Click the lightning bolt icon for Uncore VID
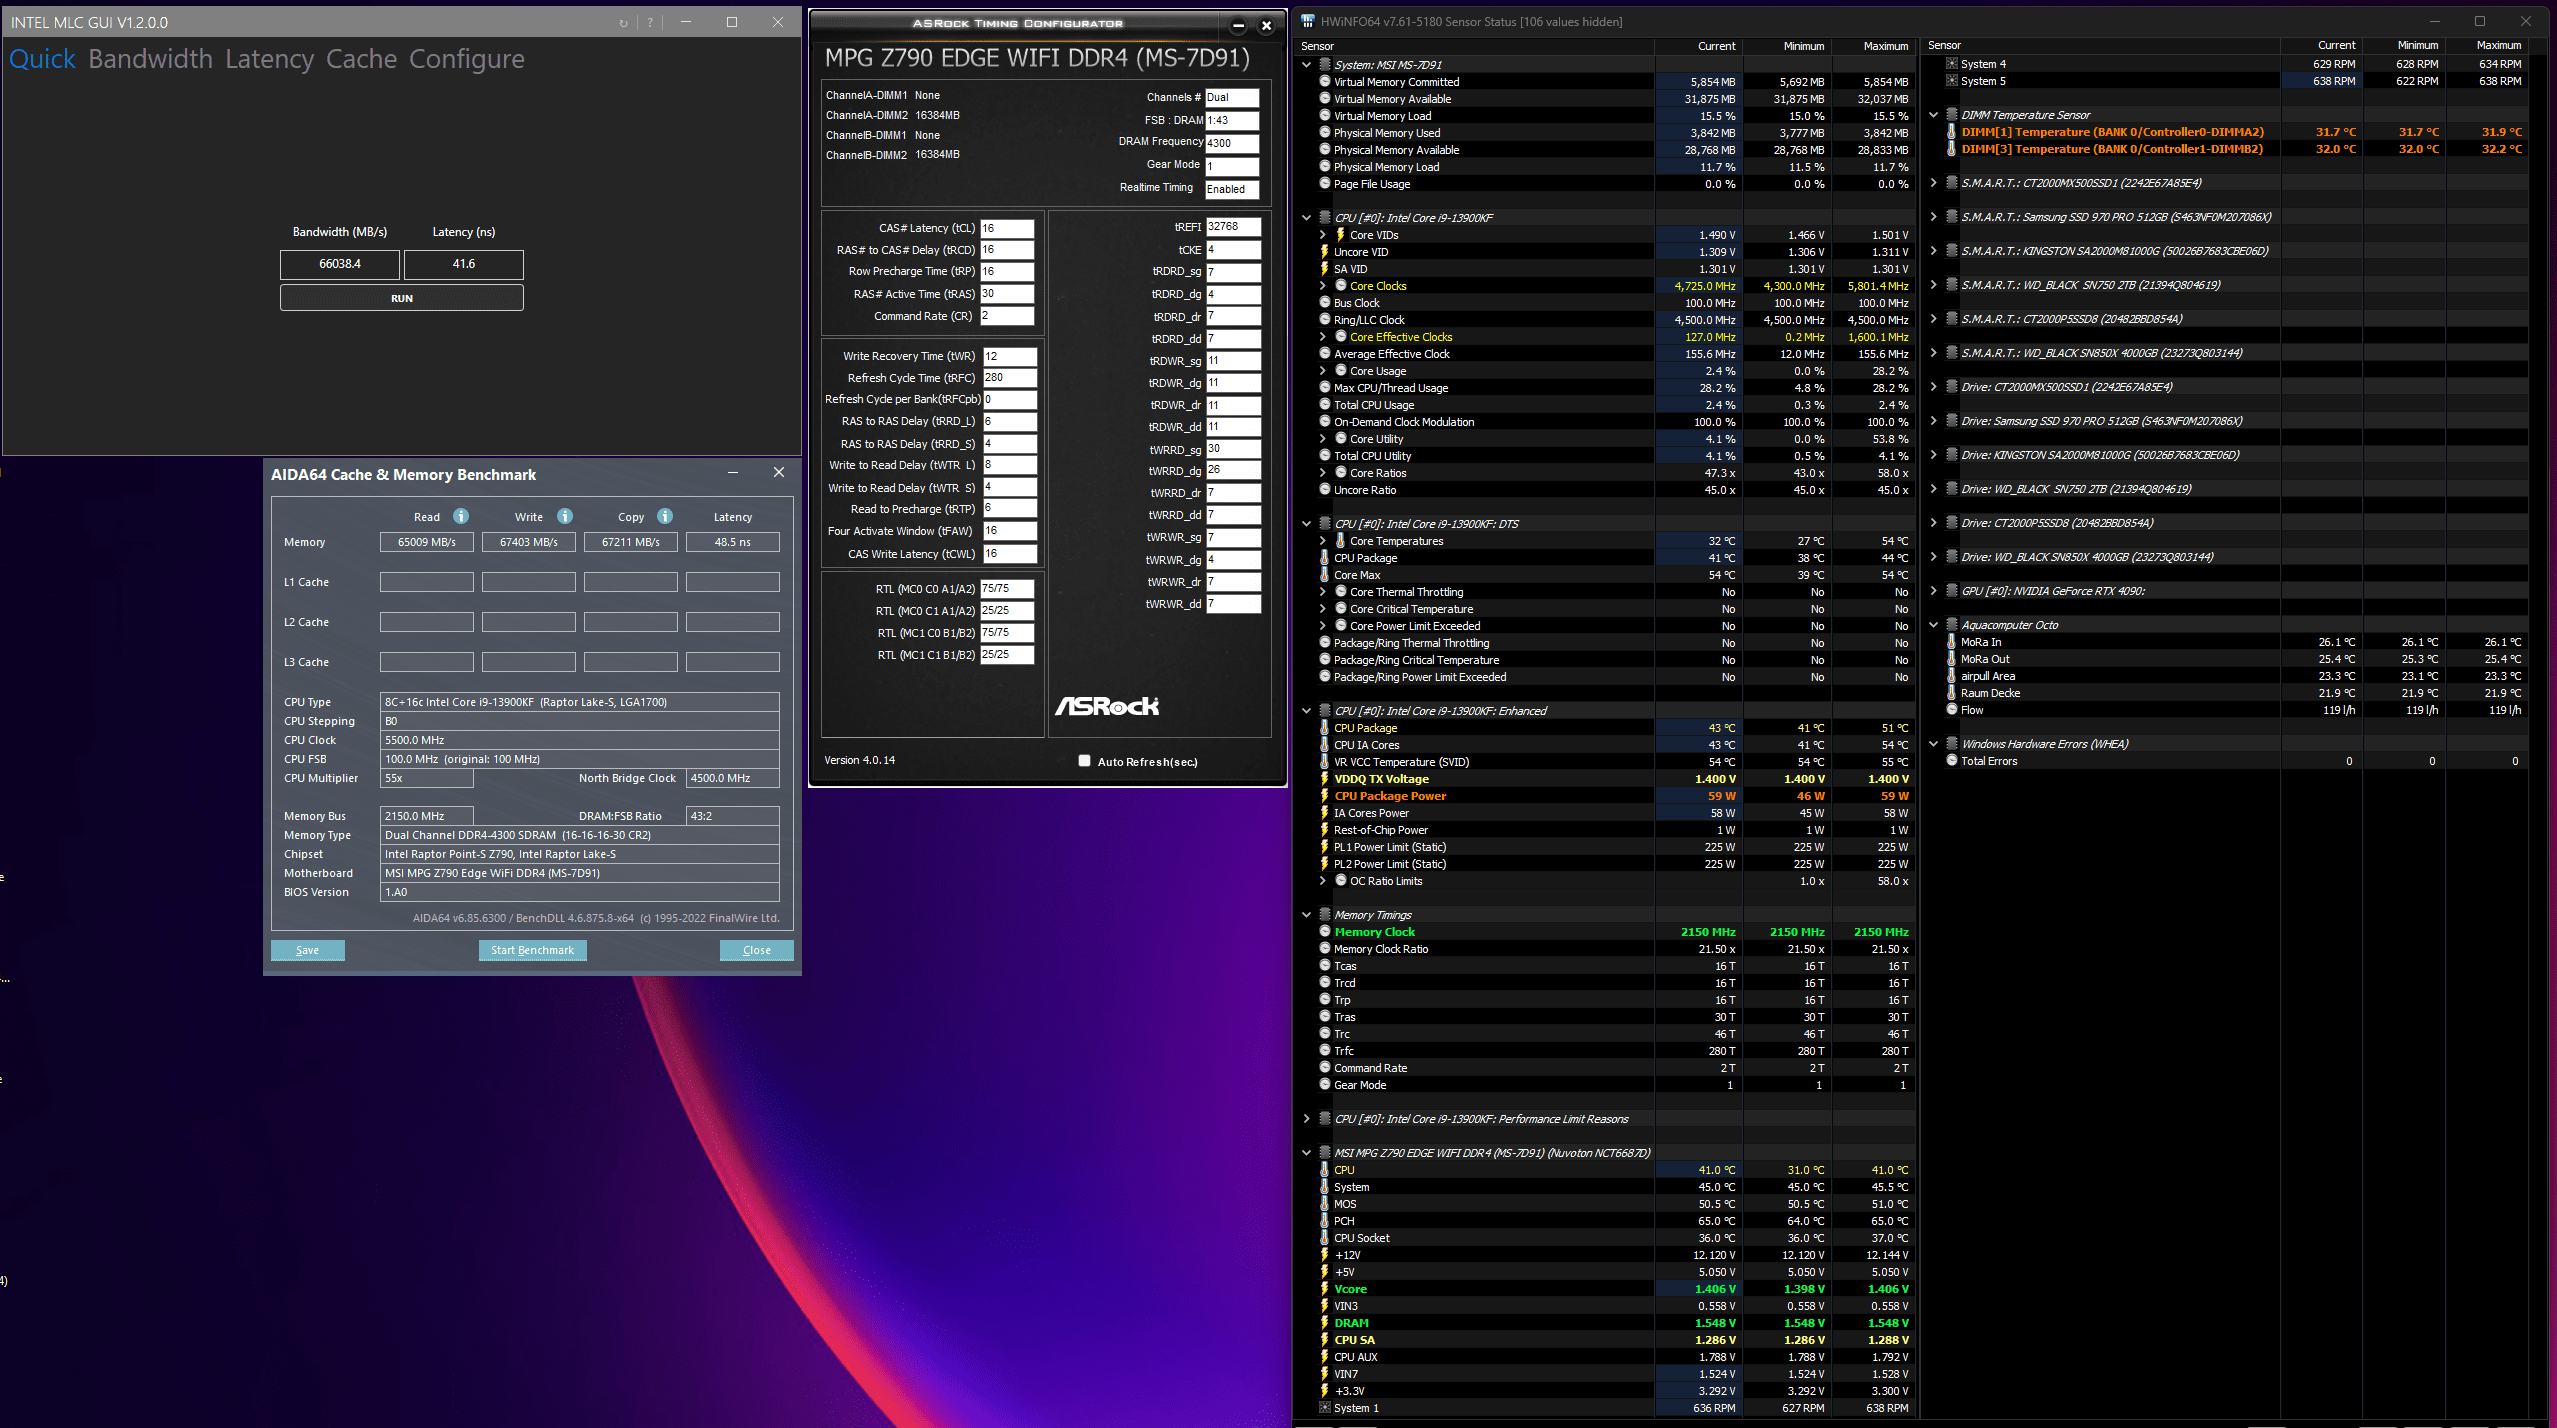 (1324, 252)
